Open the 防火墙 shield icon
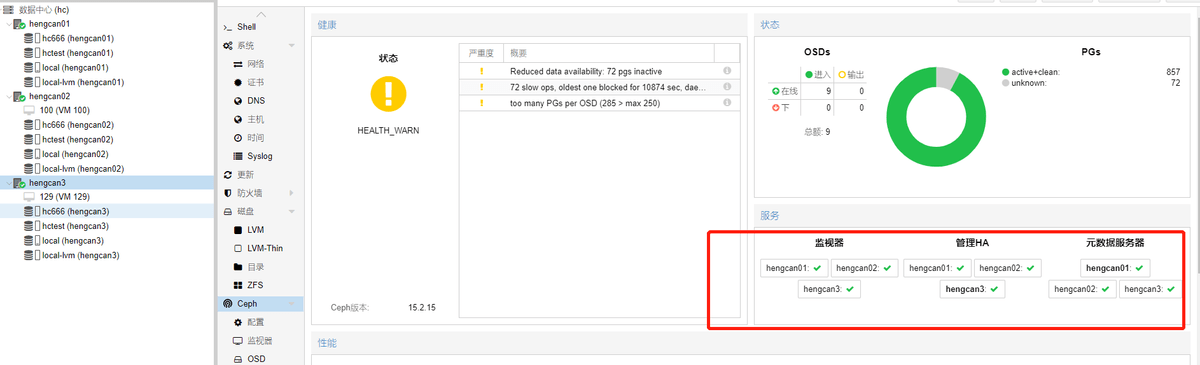Image resolution: width=1200 pixels, height=365 pixels. [x=228, y=192]
